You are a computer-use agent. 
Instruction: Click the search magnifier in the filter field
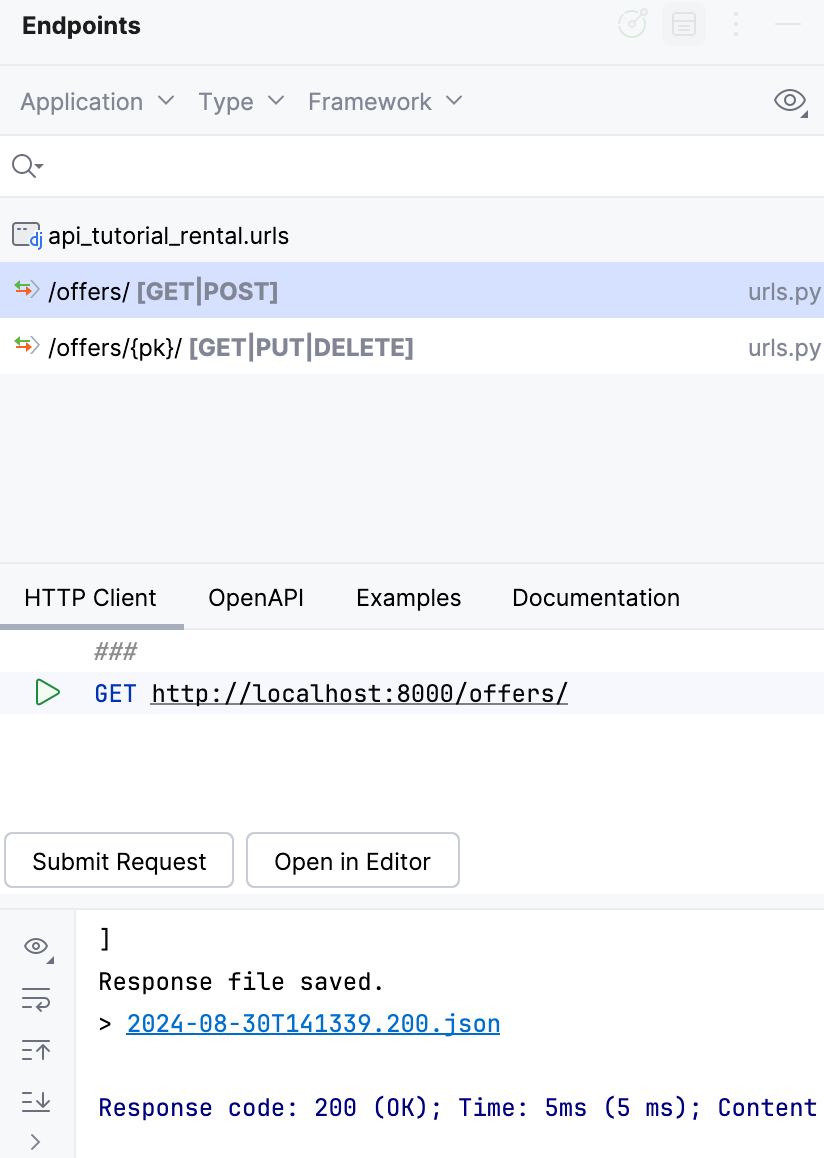pos(21,166)
